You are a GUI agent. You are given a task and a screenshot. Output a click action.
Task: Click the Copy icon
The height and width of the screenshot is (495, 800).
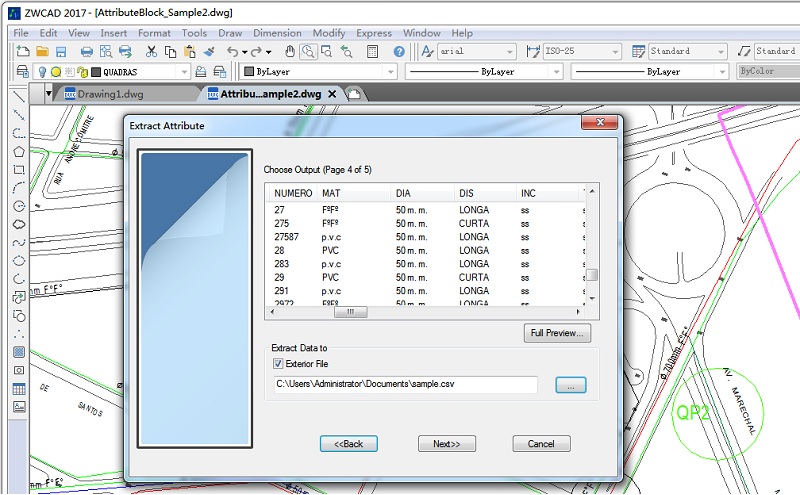click(x=170, y=51)
